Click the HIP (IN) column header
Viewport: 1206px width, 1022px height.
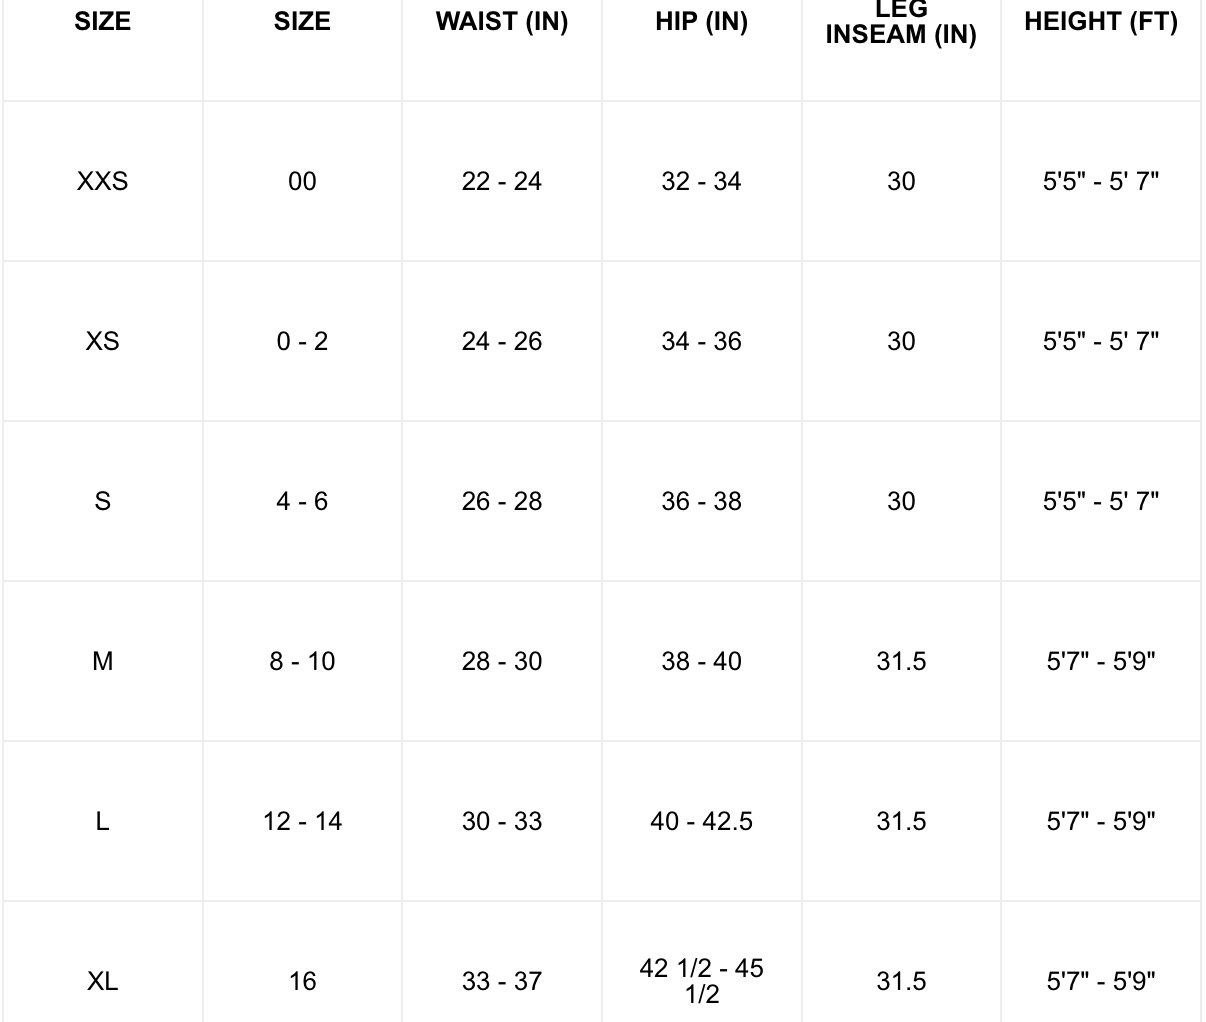click(x=701, y=22)
